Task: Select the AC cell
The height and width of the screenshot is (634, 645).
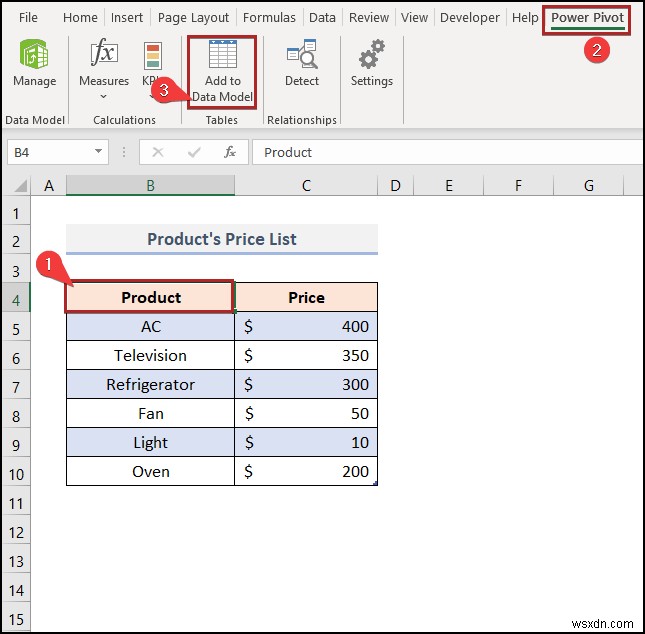Action: coord(151,326)
